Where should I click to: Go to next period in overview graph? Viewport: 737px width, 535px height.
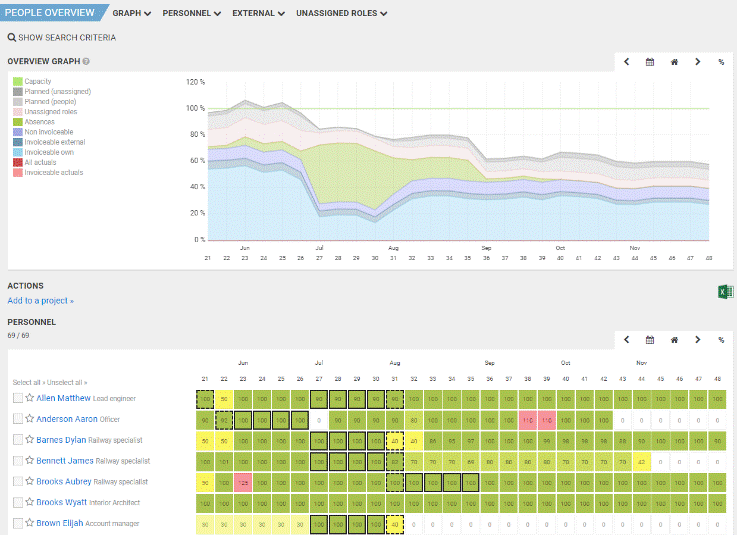(698, 62)
